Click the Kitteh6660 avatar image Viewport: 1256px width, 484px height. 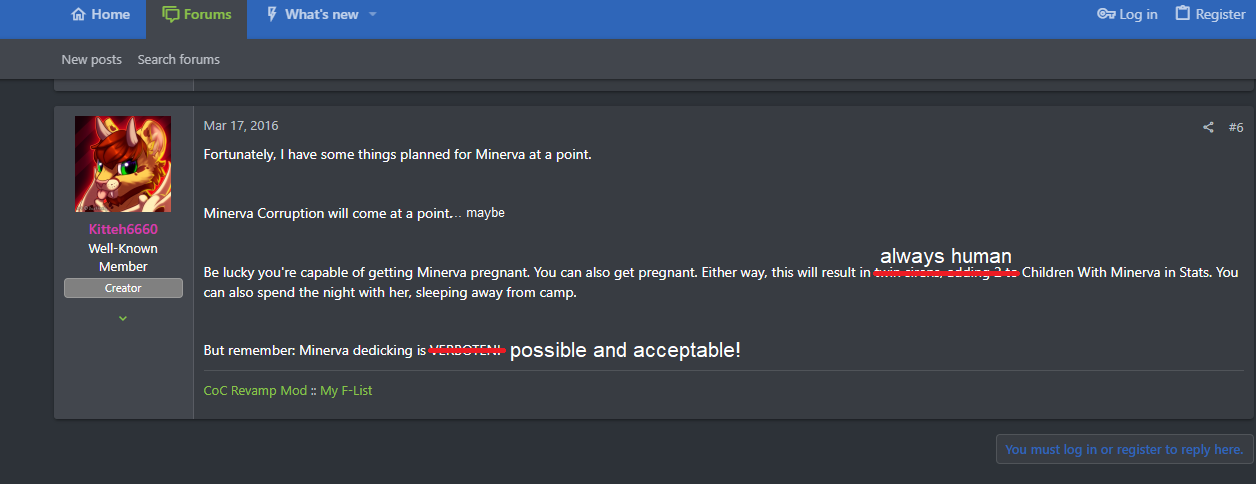123,164
